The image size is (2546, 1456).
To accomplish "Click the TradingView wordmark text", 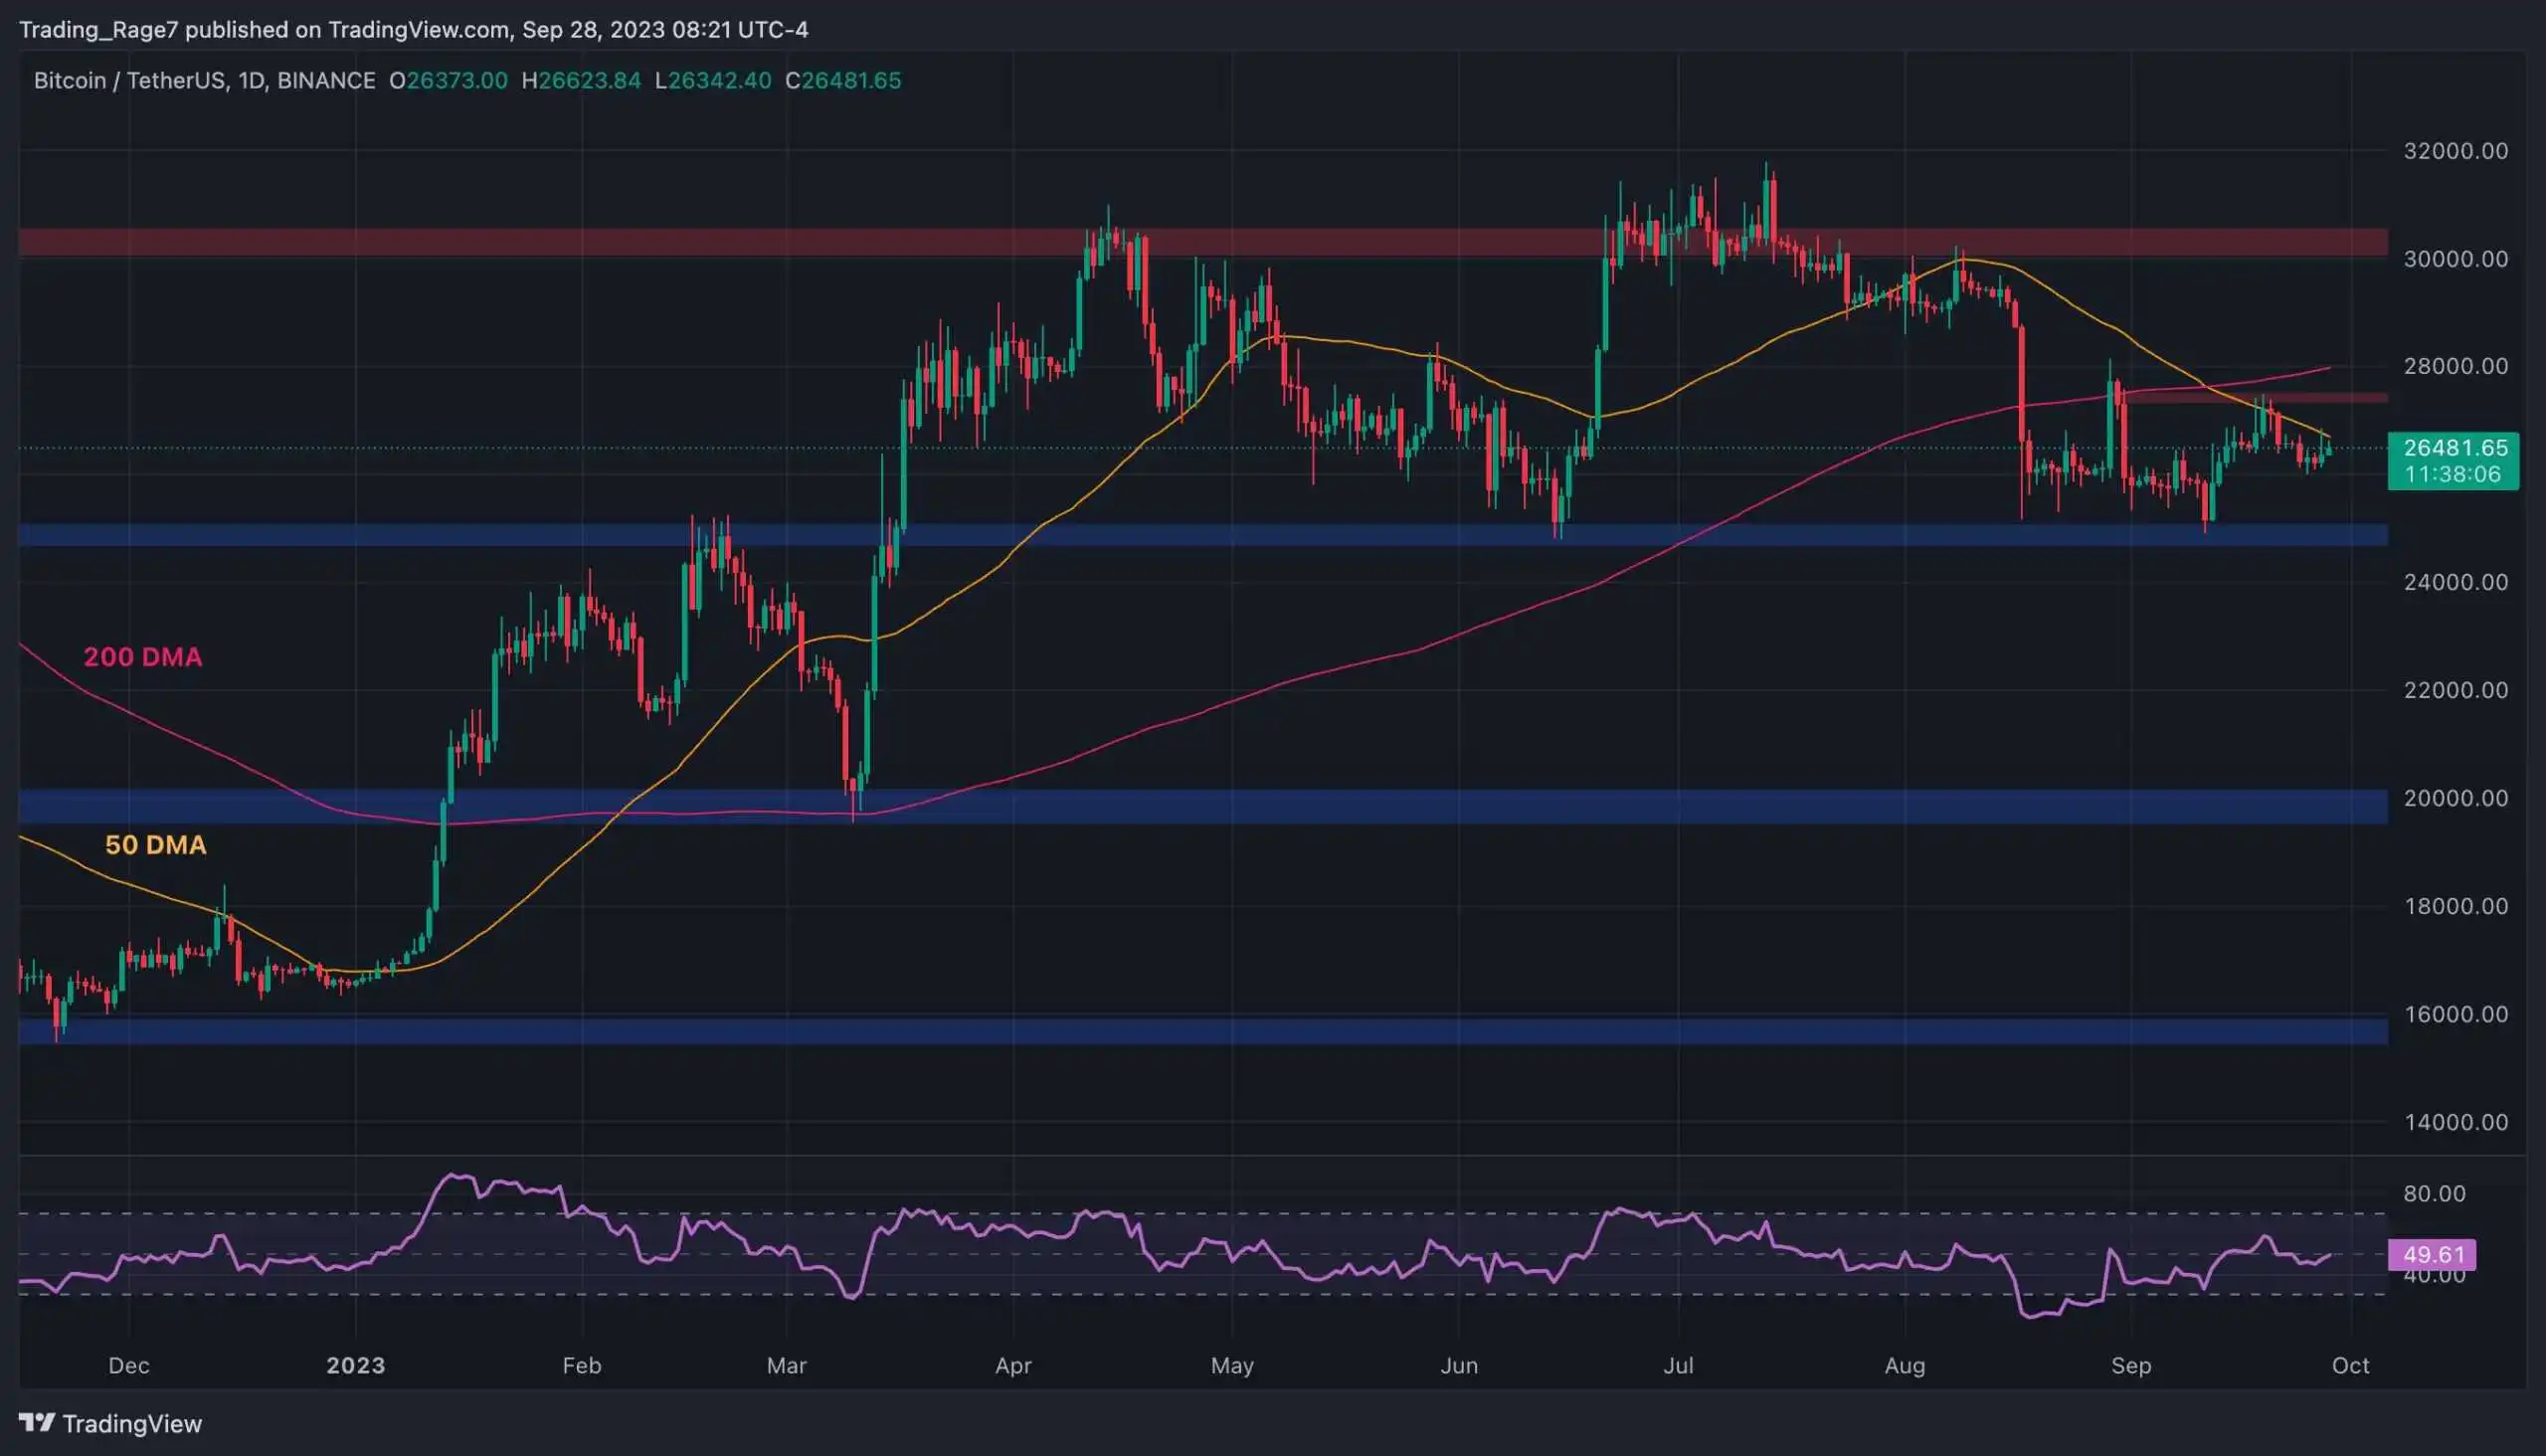I will pyautogui.click(x=132, y=1423).
